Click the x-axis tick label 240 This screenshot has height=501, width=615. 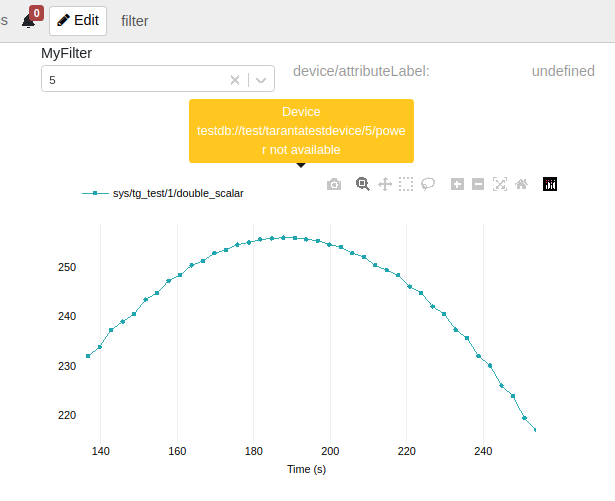click(483, 451)
